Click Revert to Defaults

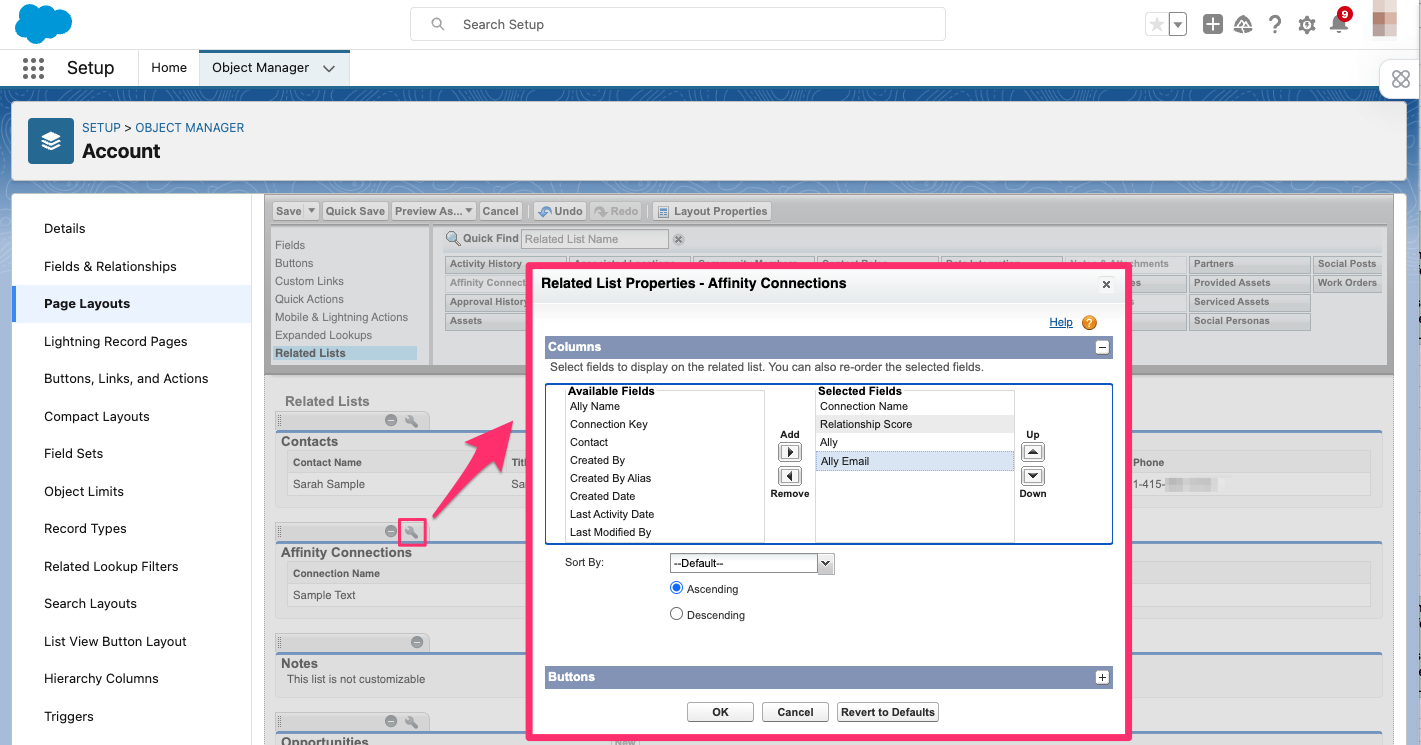[887, 711]
